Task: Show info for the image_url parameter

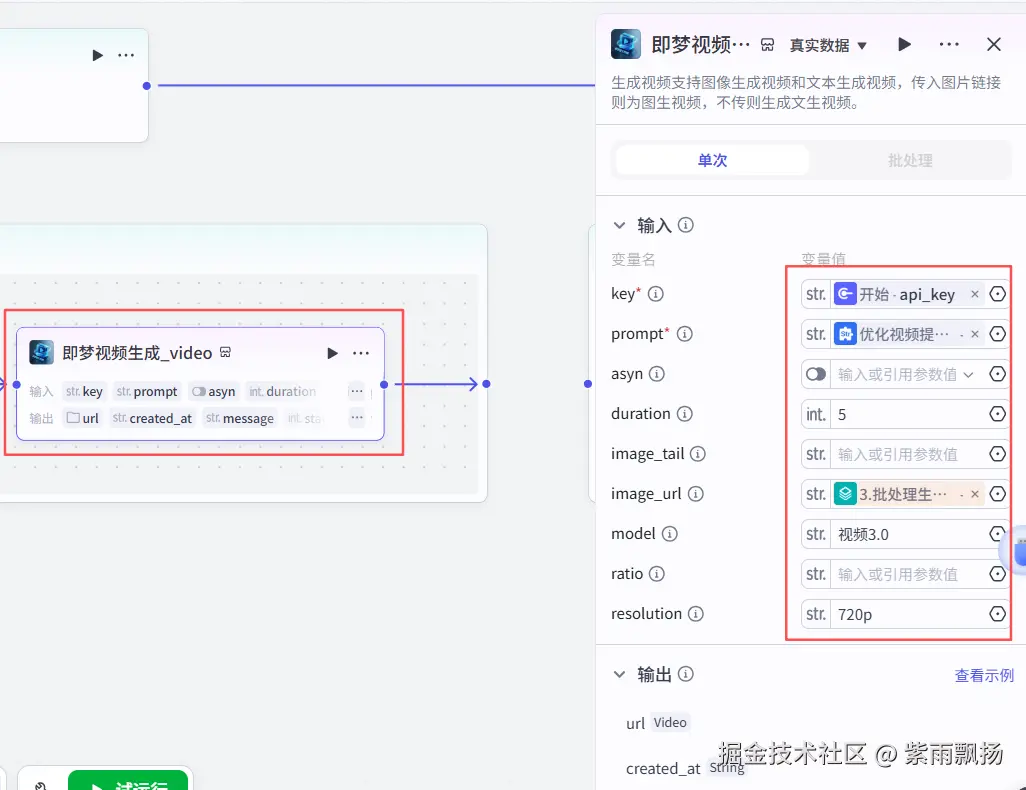Action: pyautogui.click(x=696, y=494)
